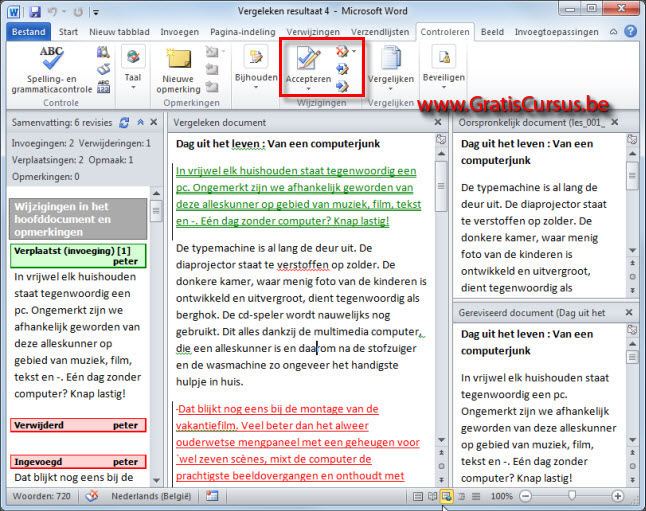Close the Gereviseerd document pane
646x511 pixels.
(x=629, y=312)
